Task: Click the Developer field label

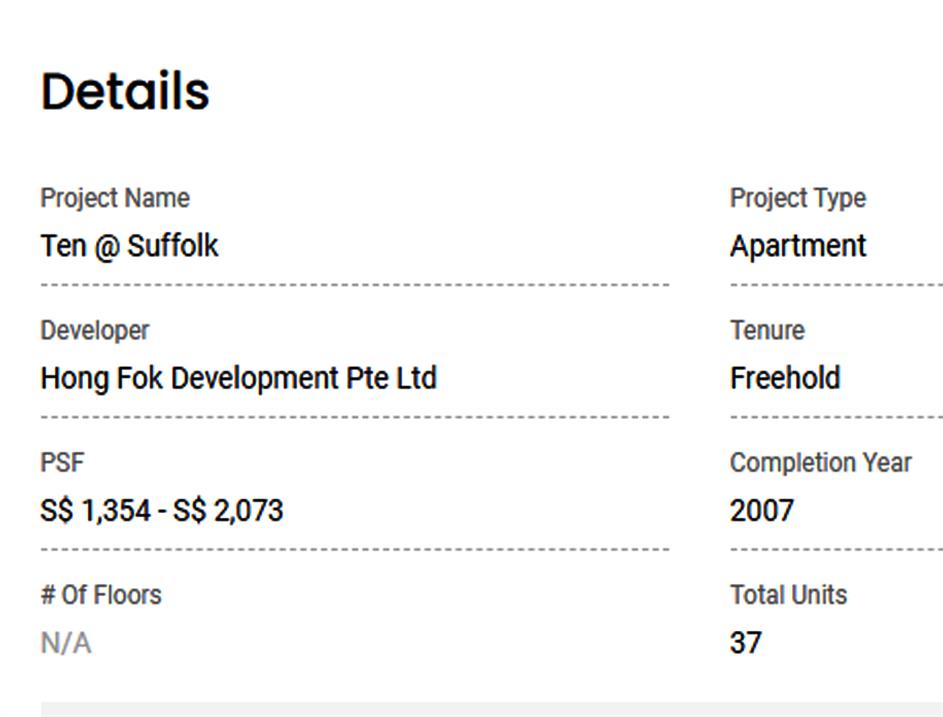Action: pyautogui.click(x=95, y=330)
